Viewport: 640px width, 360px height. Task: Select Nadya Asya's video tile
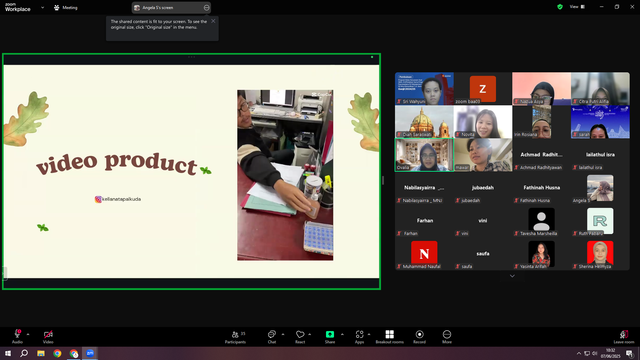(542, 89)
